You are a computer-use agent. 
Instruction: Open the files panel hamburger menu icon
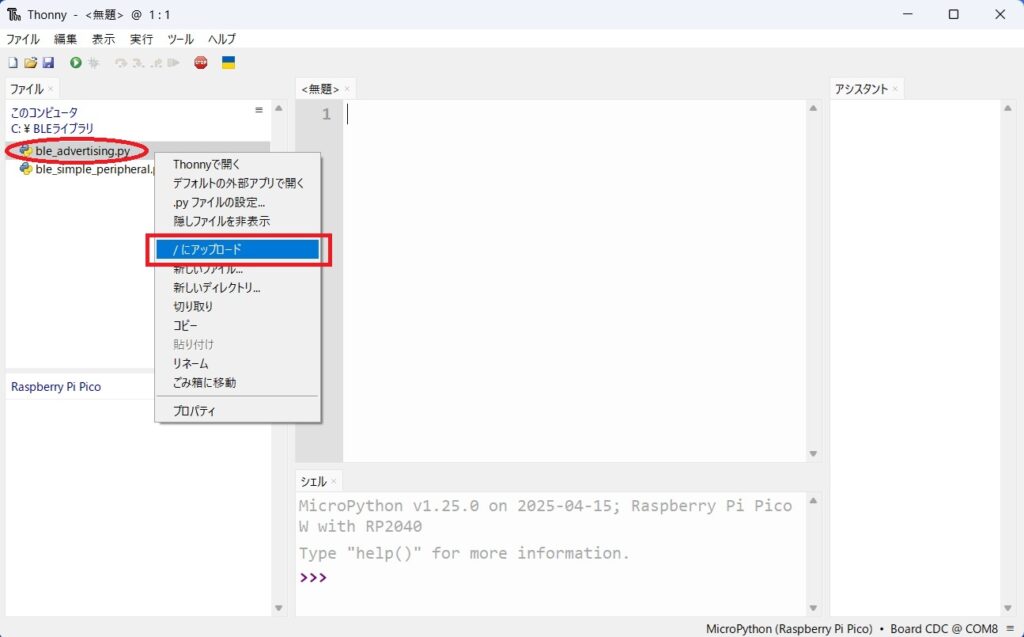coord(259,111)
